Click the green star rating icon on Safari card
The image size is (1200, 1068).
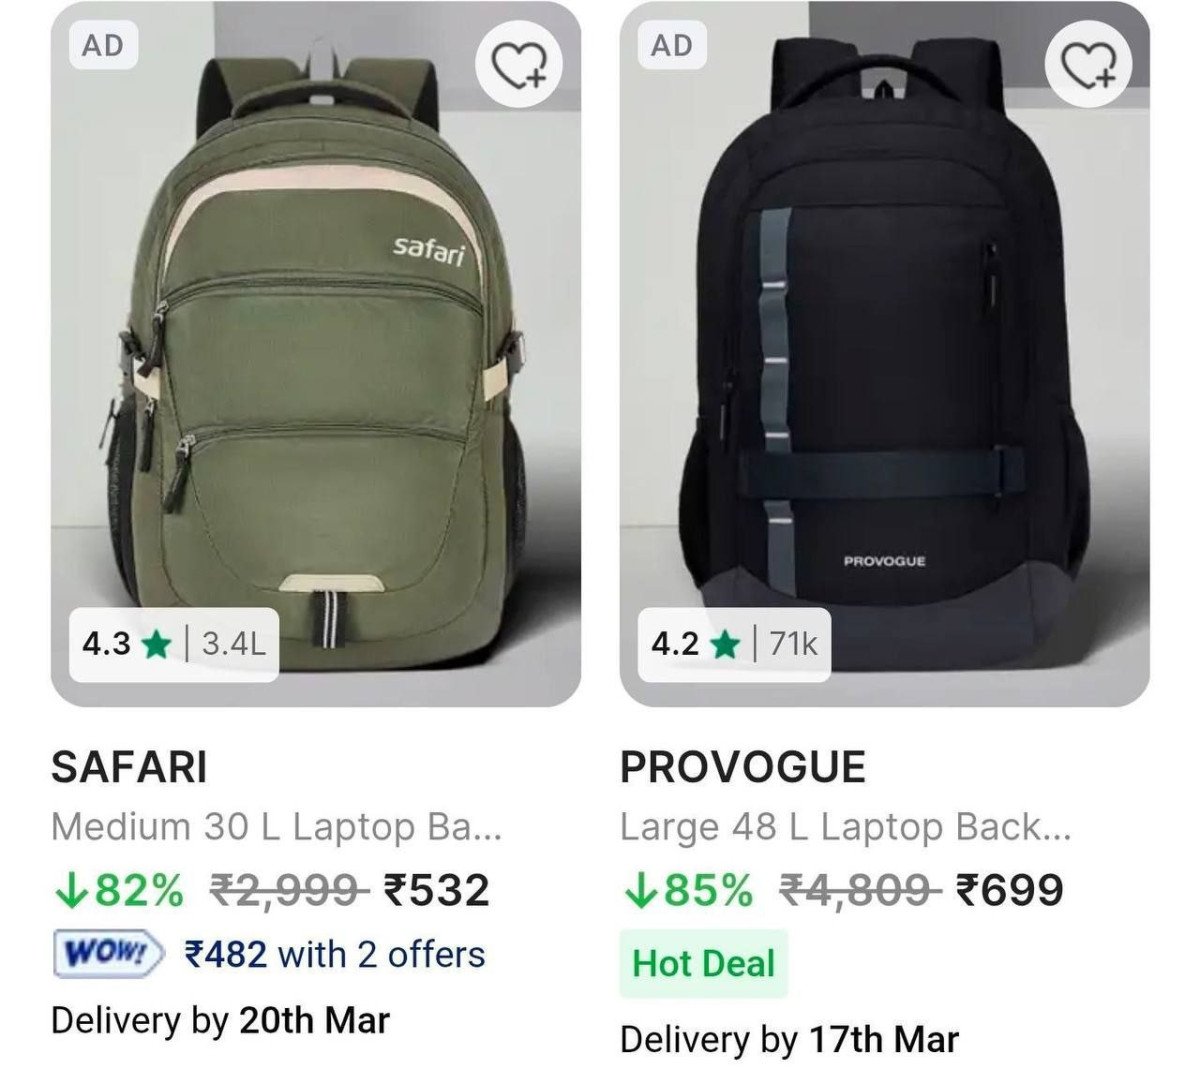click(x=155, y=645)
